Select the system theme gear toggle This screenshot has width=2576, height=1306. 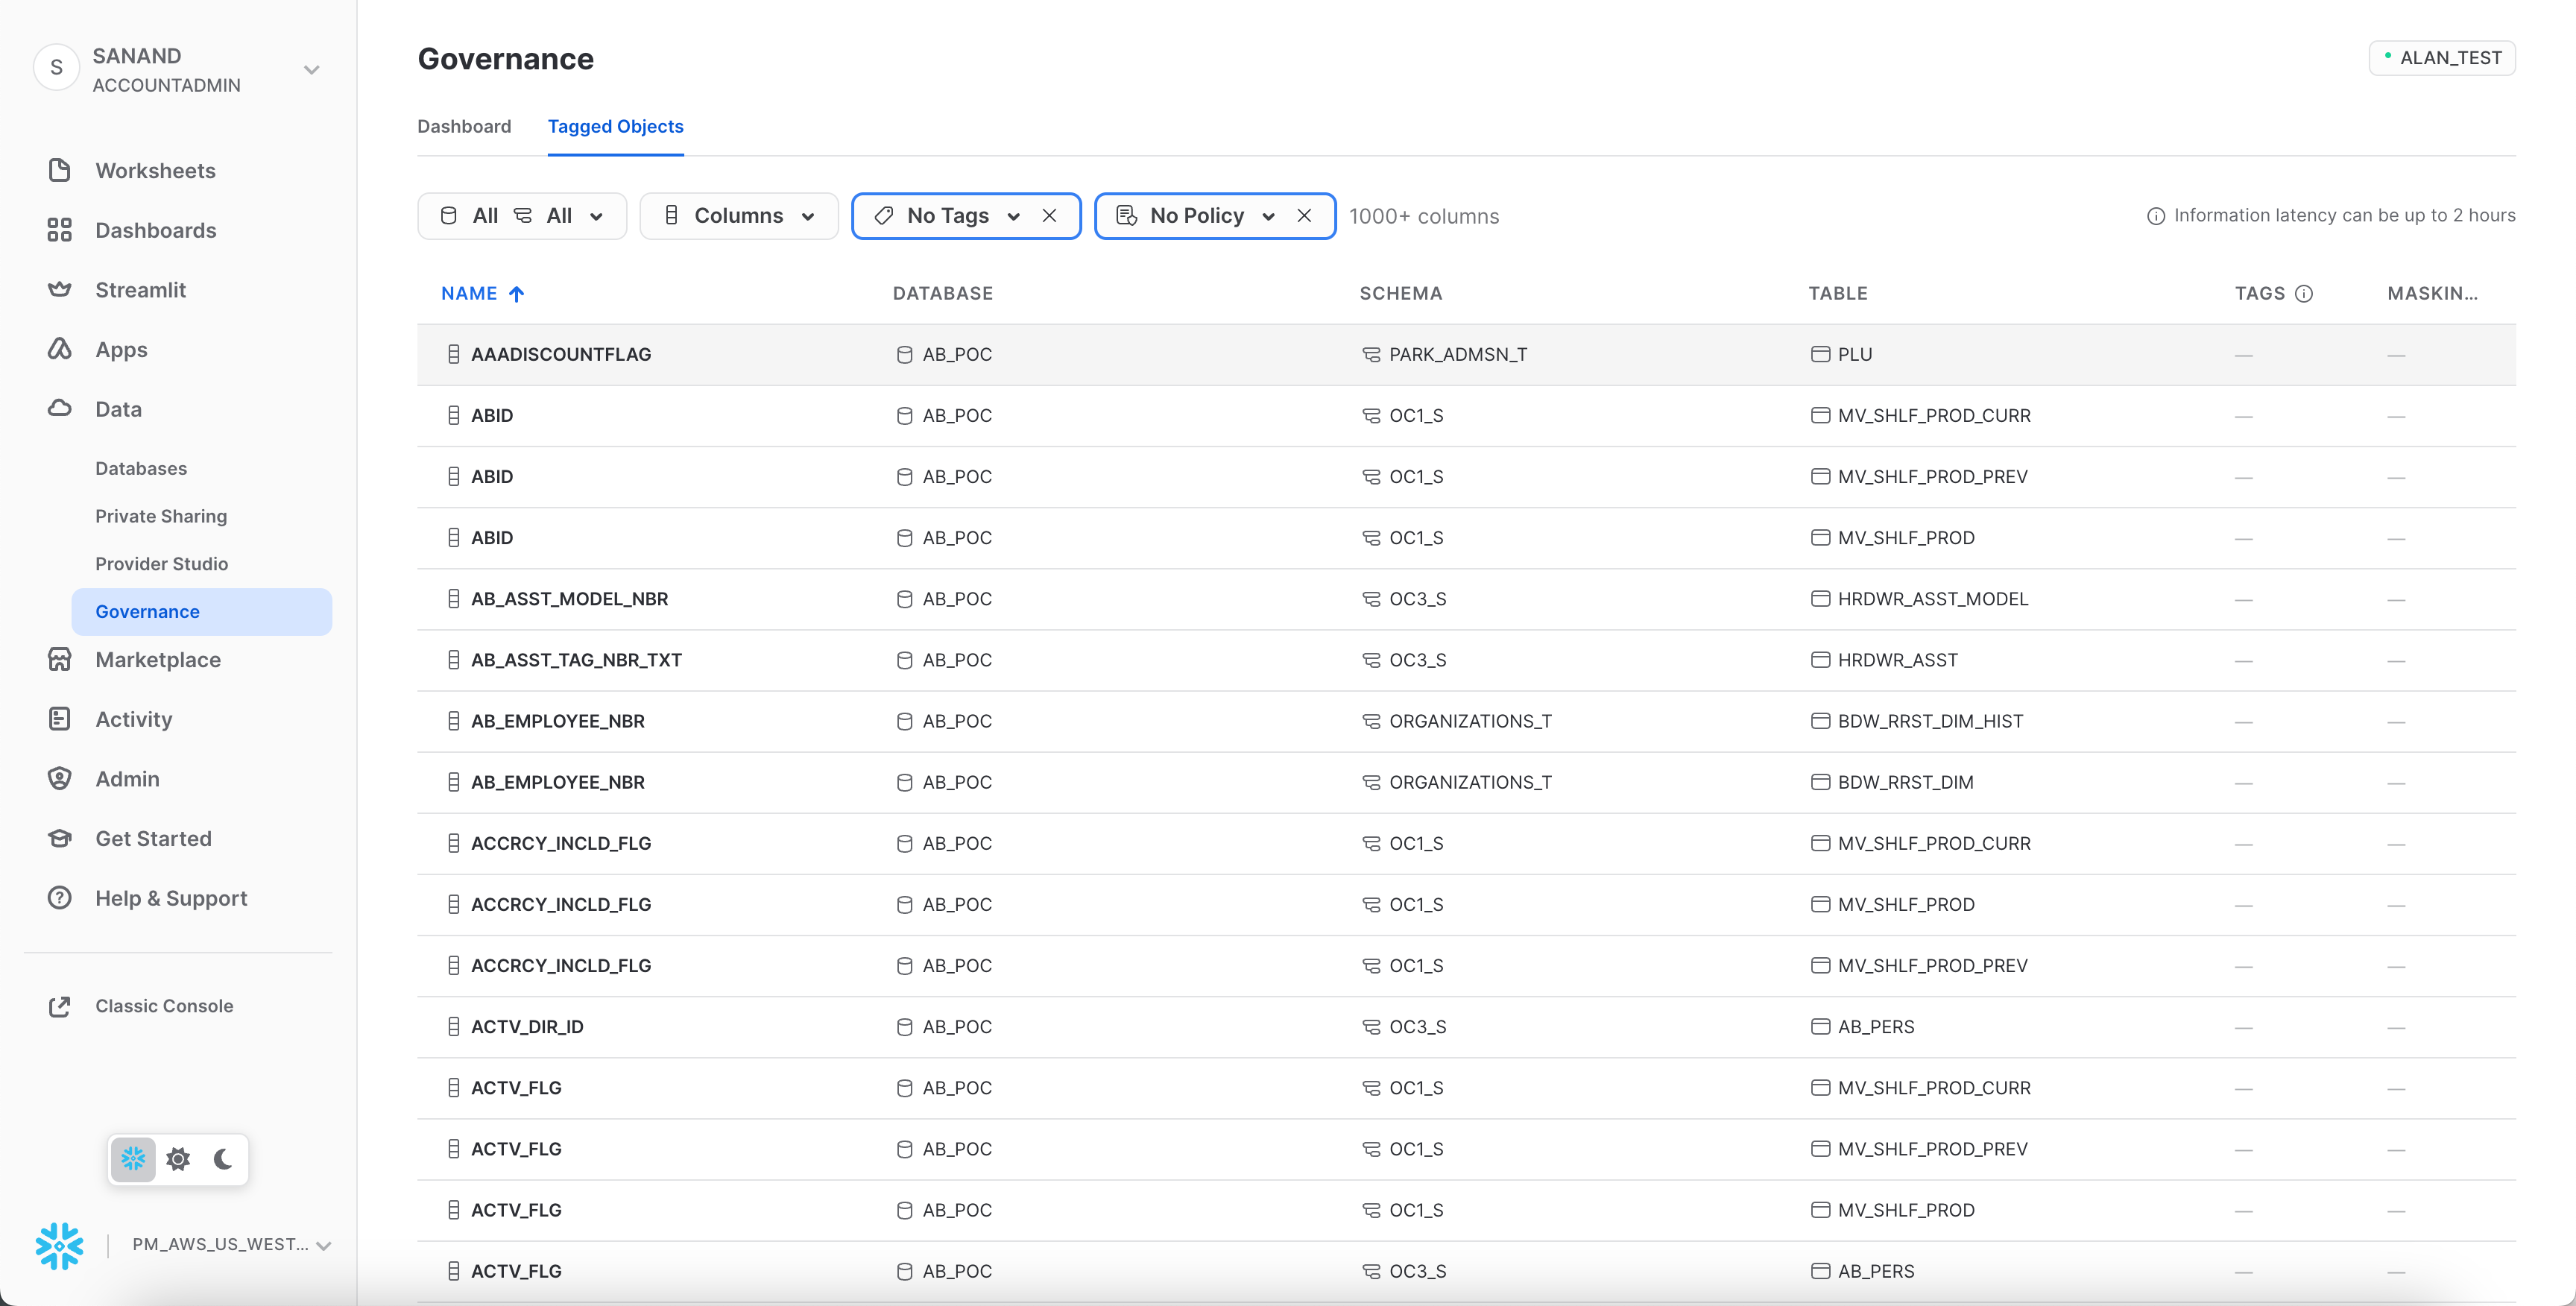point(178,1159)
